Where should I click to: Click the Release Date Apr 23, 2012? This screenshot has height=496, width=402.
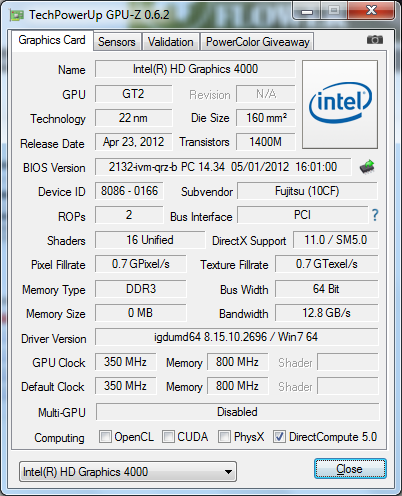[133, 142]
